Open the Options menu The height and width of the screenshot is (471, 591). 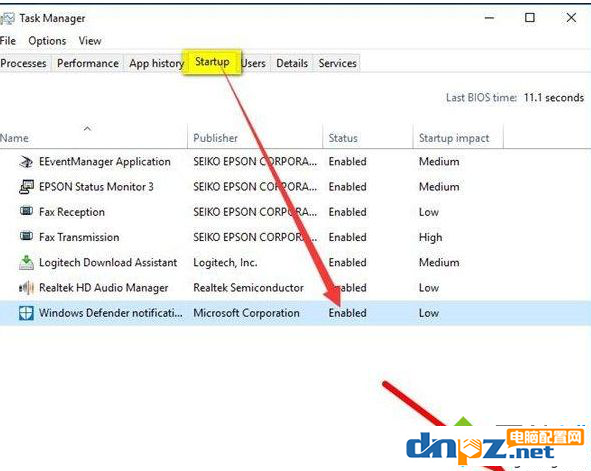click(47, 41)
